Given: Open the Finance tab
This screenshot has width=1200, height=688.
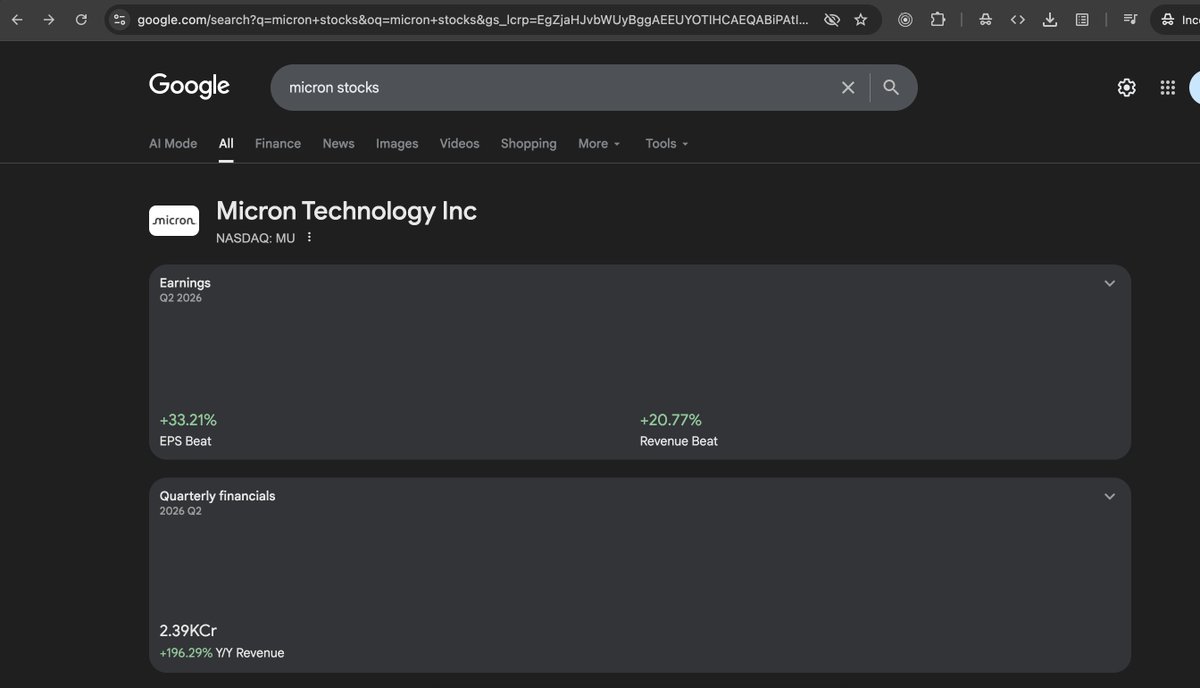Looking at the screenshot, I should coord(278,144).
